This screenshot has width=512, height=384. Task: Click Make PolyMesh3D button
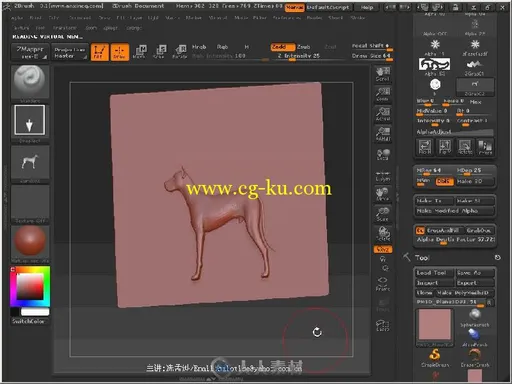click(465, 293)
